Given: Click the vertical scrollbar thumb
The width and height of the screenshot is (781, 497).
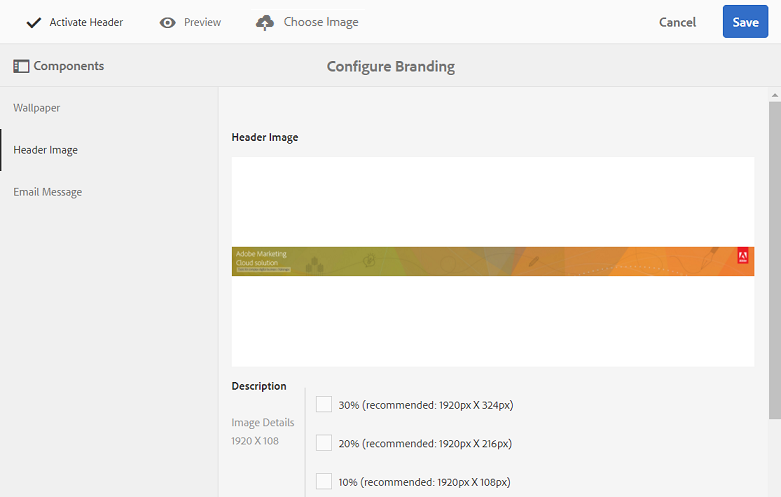Looking at the screenshot, I should point(775,260).
